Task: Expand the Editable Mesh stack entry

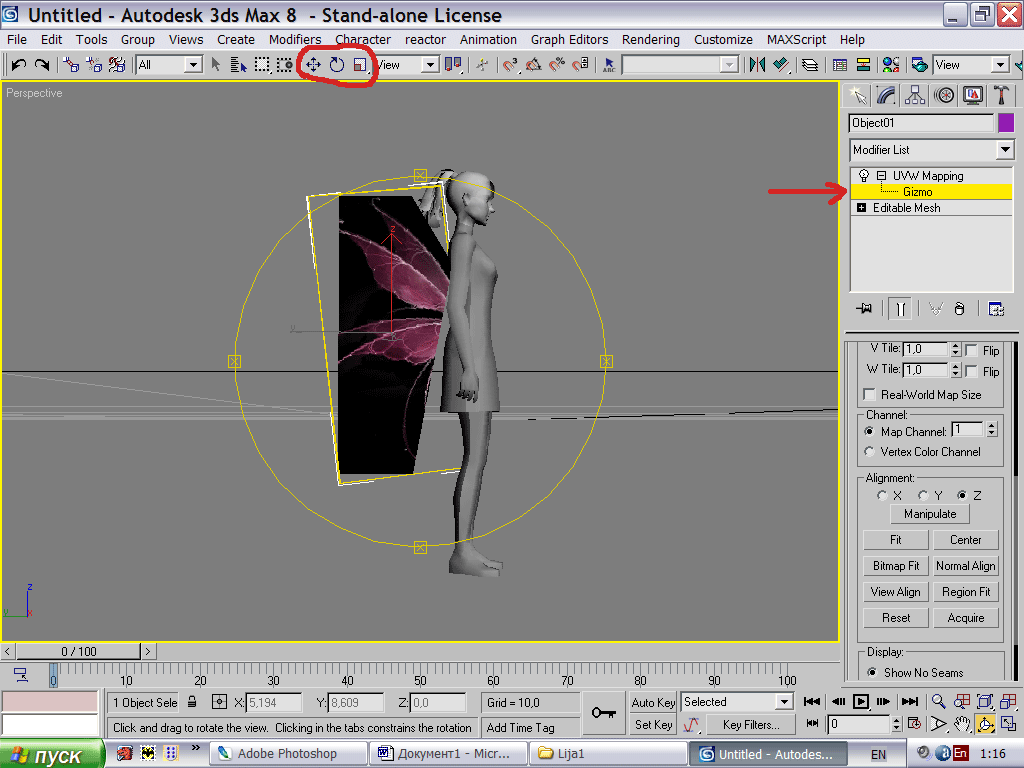Action: click(861, 208)
